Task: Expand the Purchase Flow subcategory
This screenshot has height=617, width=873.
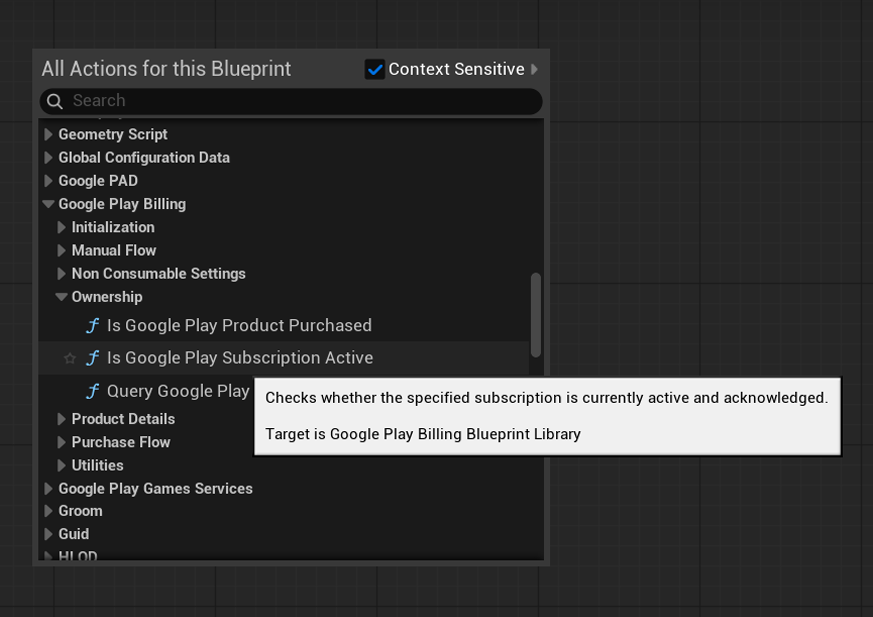Action: 62,443
